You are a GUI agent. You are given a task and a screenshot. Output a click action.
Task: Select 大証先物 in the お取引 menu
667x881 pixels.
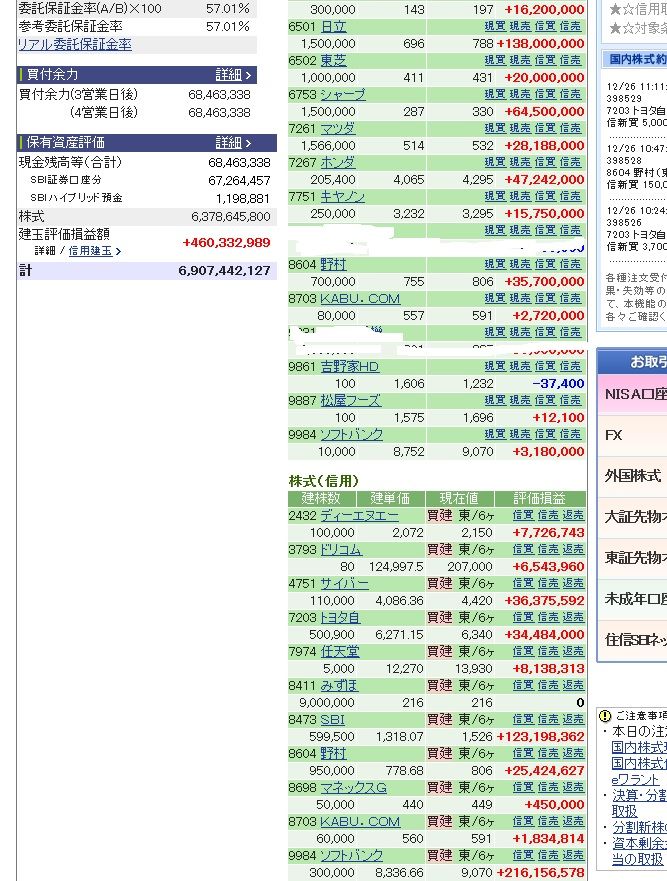click(x=632, y=517)
